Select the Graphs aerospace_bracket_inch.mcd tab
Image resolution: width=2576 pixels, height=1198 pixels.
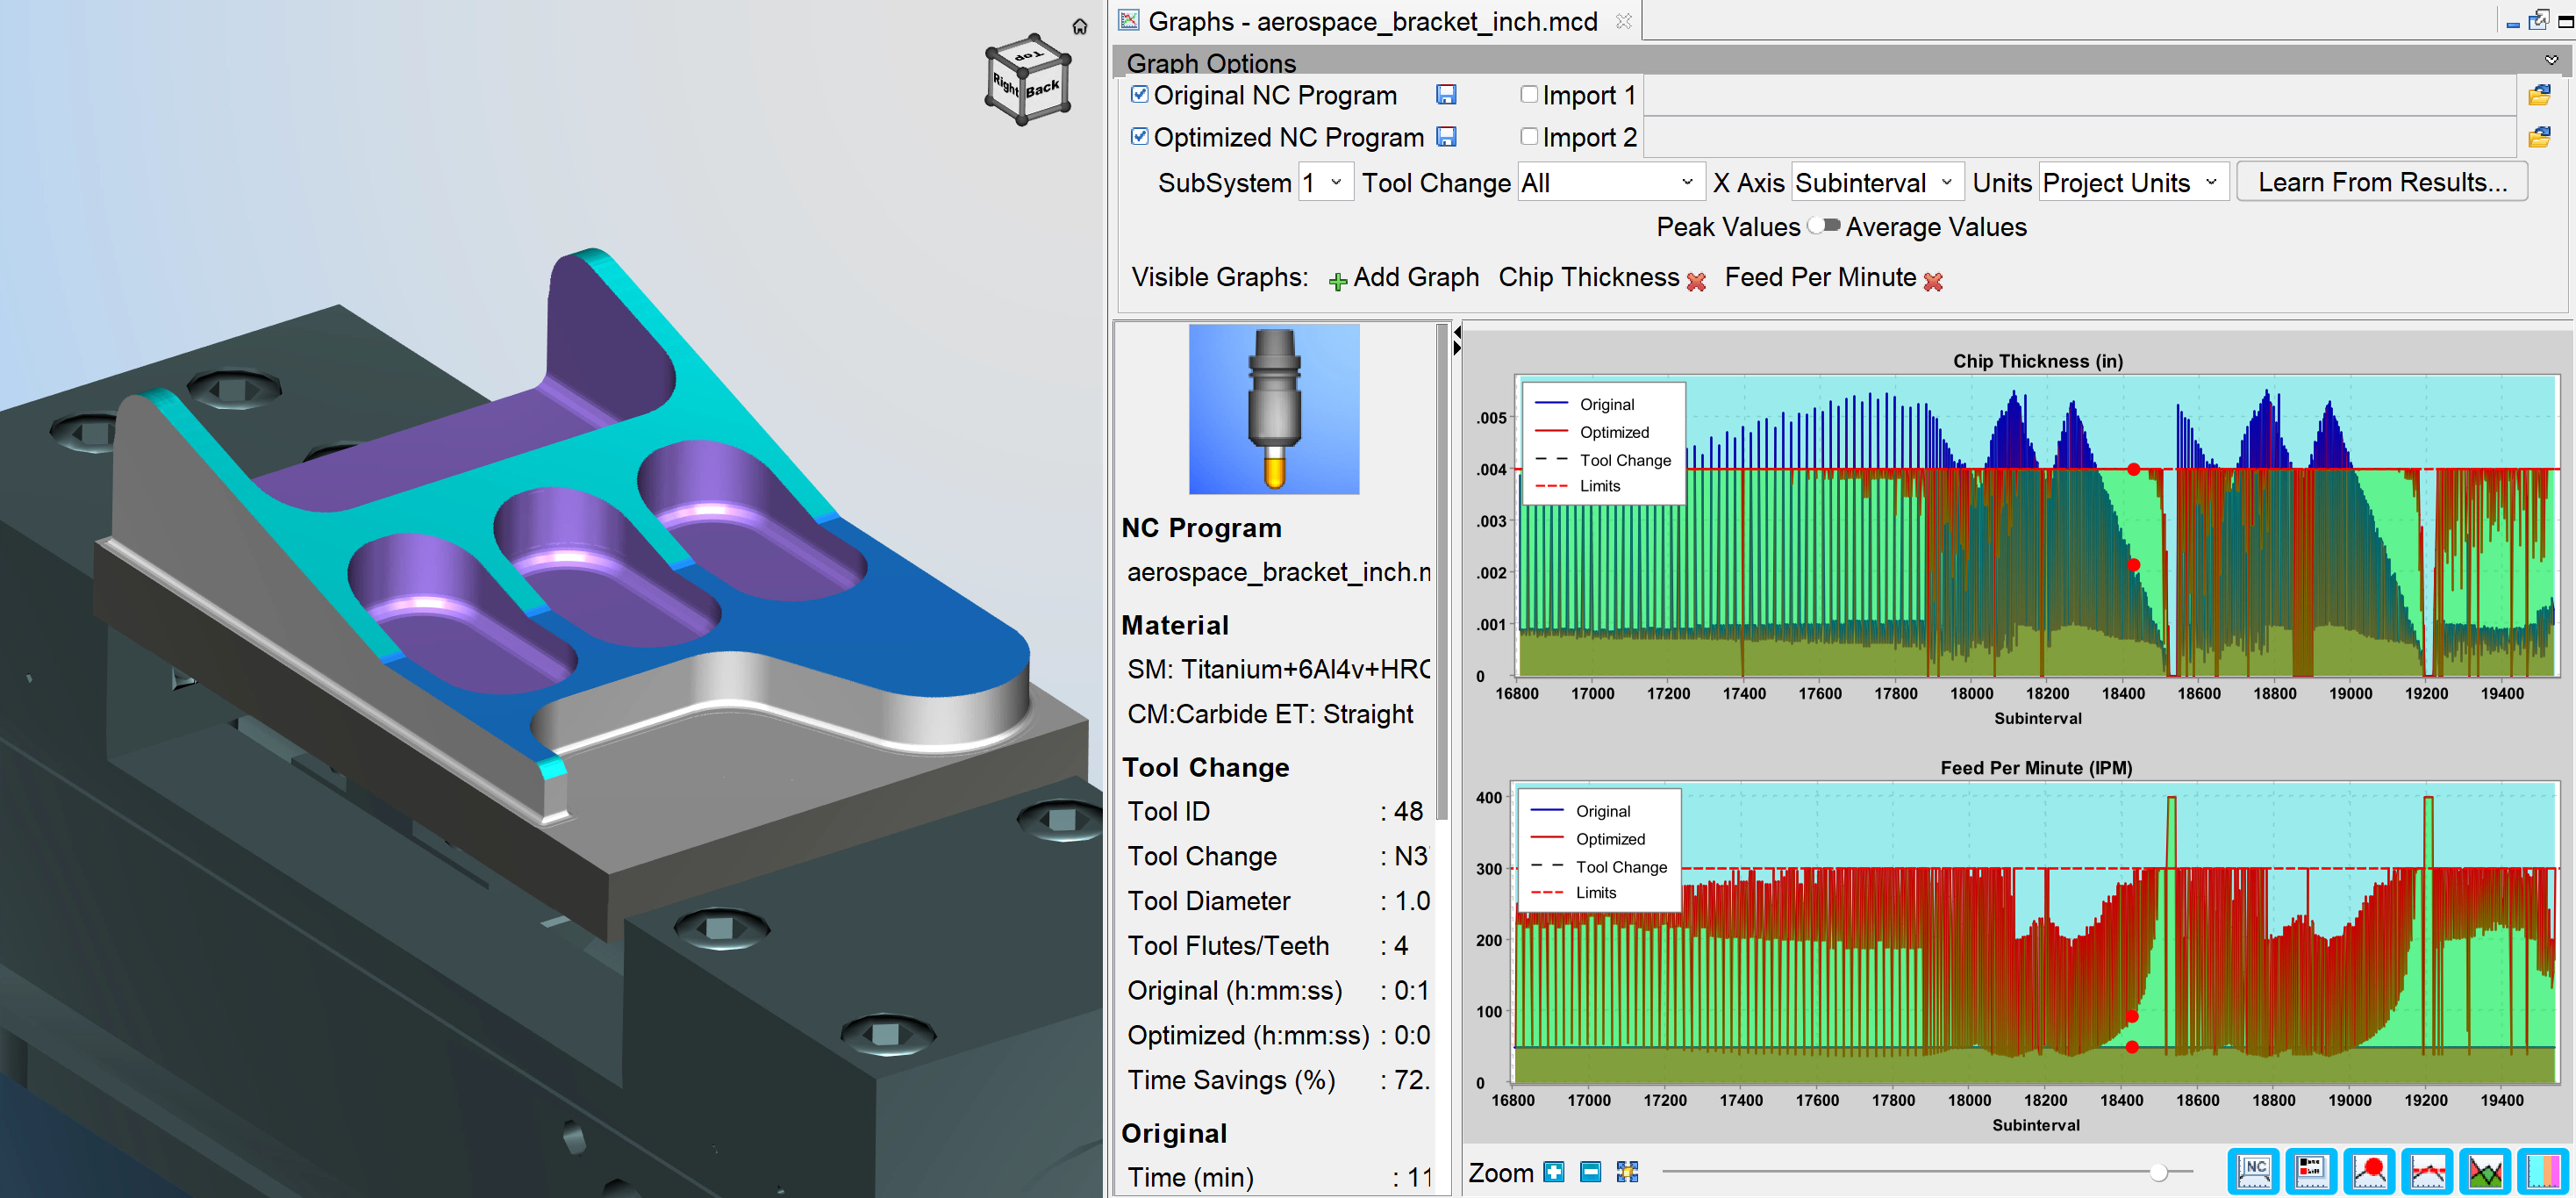(1371, 21)
